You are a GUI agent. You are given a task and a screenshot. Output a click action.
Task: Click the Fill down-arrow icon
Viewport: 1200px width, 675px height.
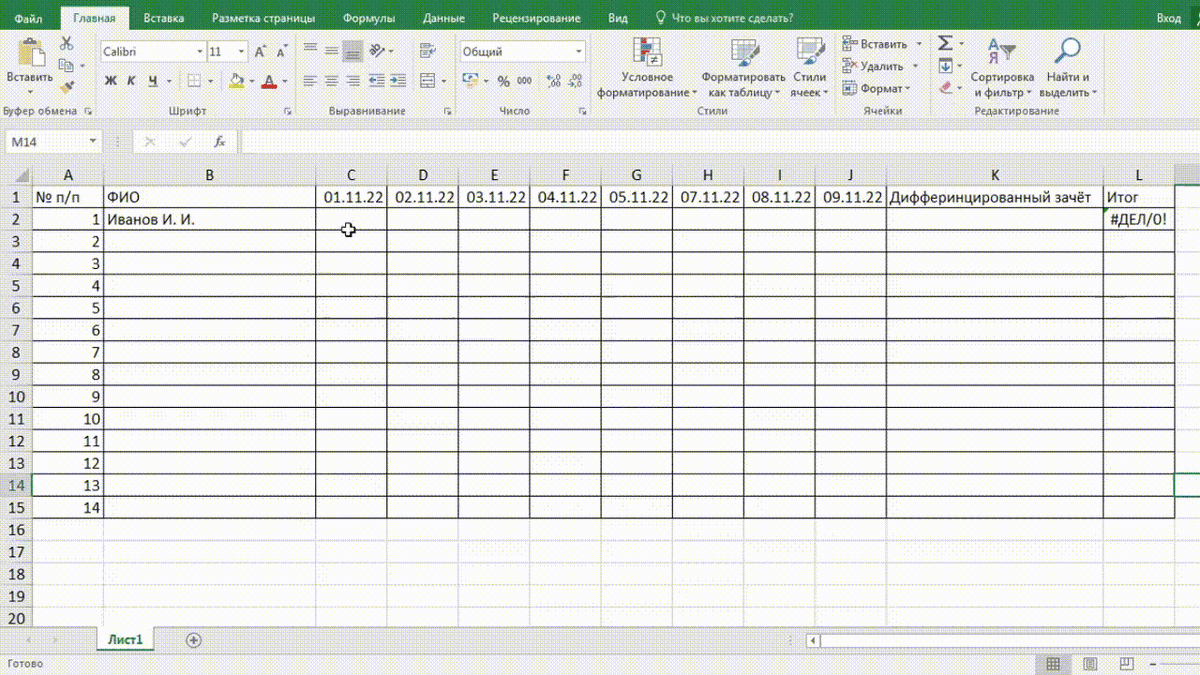(x=945, y=65)
